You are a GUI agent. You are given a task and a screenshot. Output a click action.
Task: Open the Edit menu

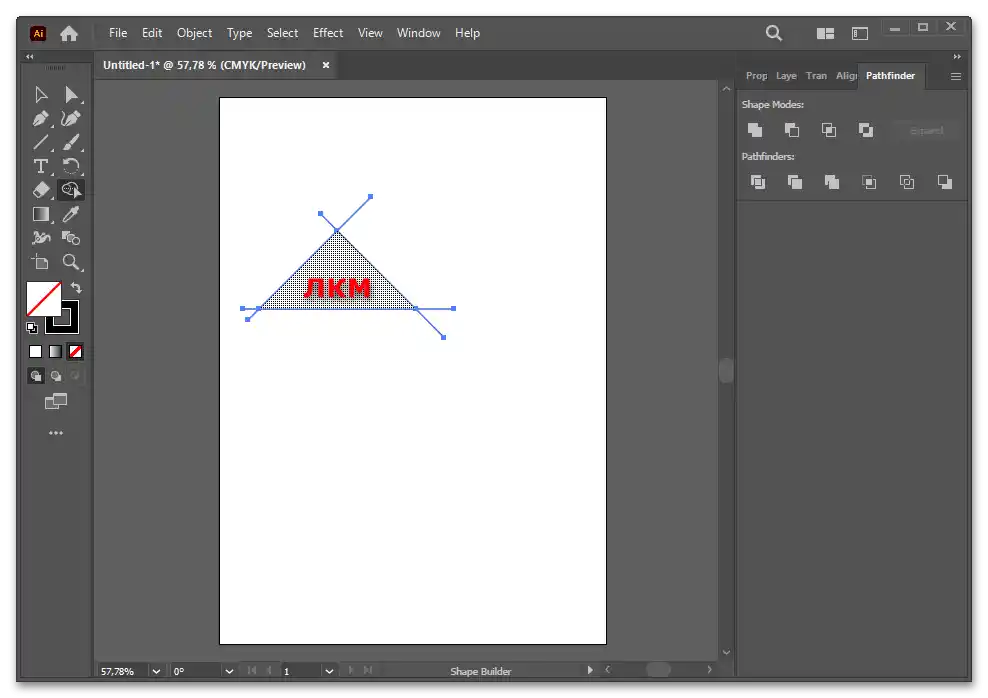(x=152, y=33)
